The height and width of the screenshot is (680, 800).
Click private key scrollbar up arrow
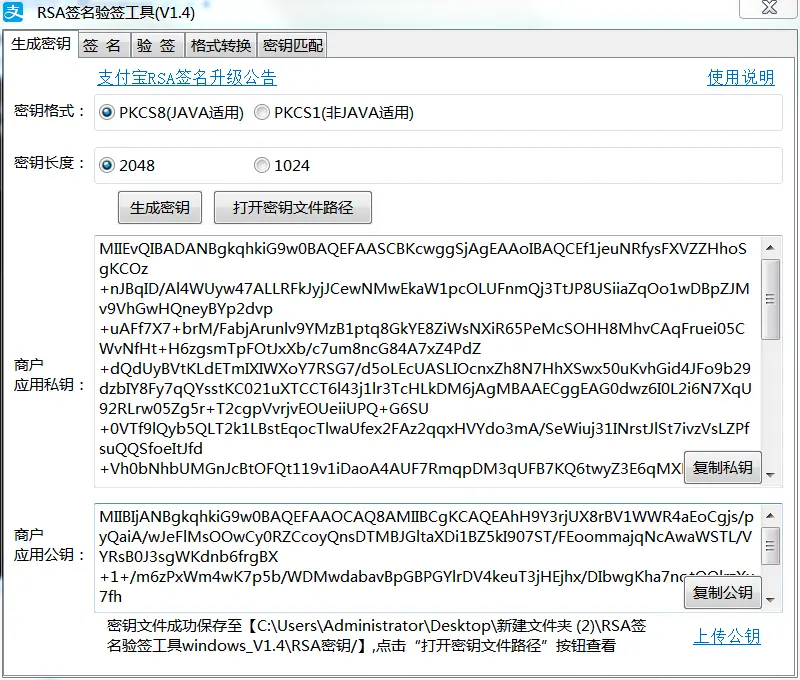(x=770, y=248)
